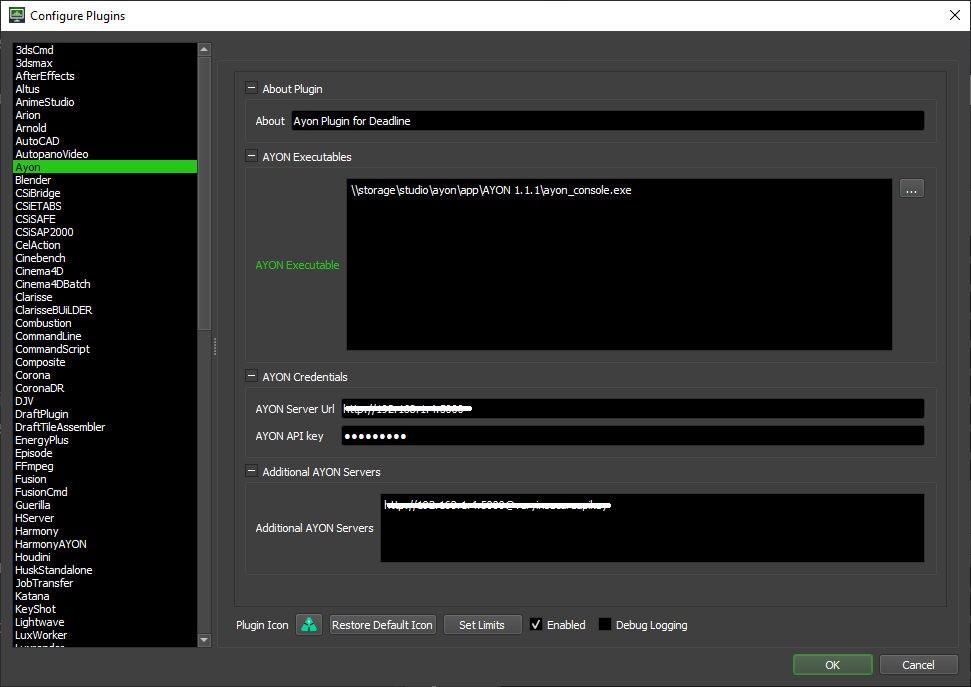Select the Blender plugin
This screenshot has width=971, height=687.
point(105,180)
